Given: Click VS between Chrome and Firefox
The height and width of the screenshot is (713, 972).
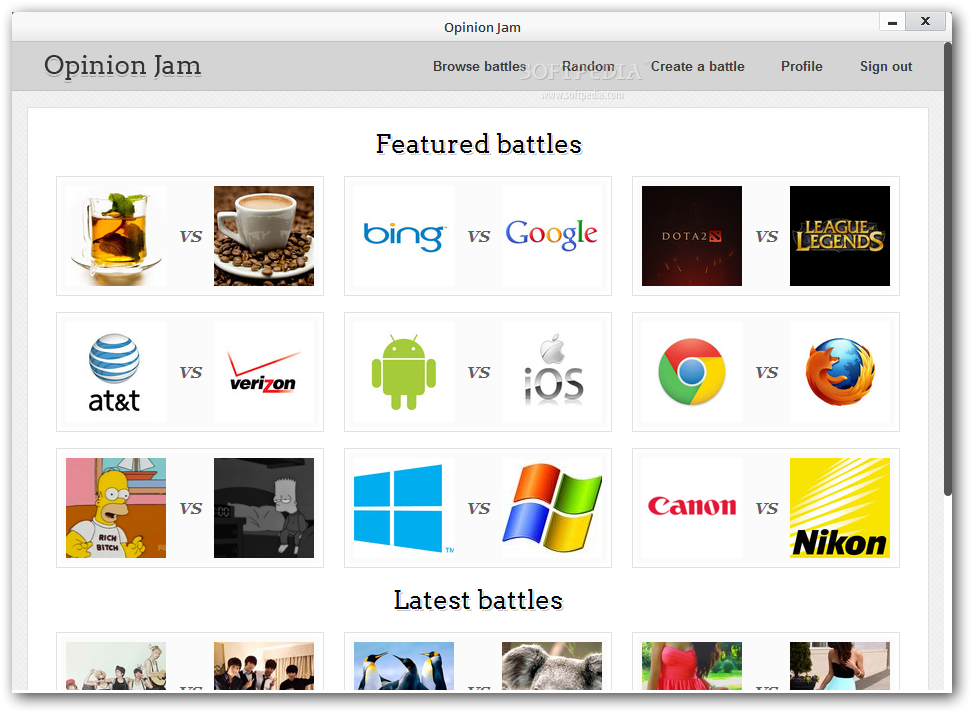Looking at the screenshot, I should coord(766,373).
